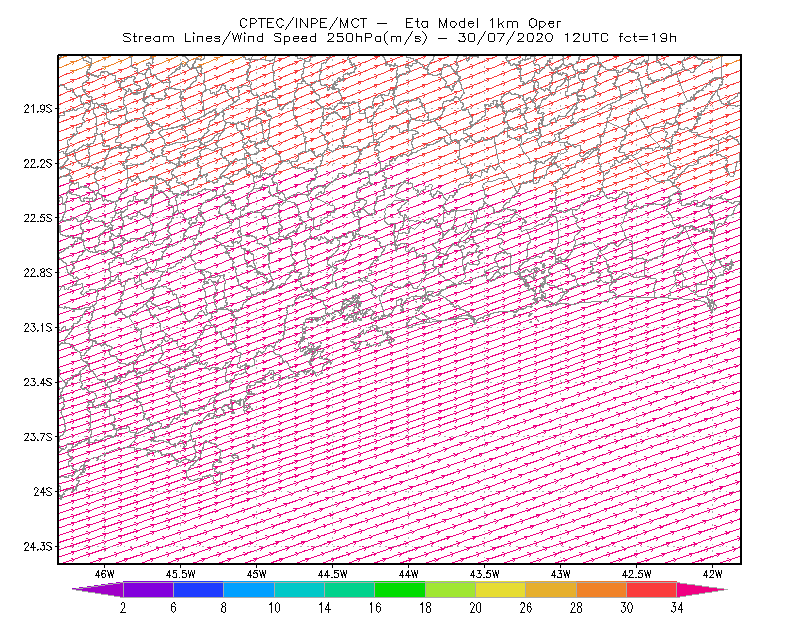This screenshot has height=618, width=800.
Task: Click the 23.1S latitude axis label
Action: coord(38,327)
